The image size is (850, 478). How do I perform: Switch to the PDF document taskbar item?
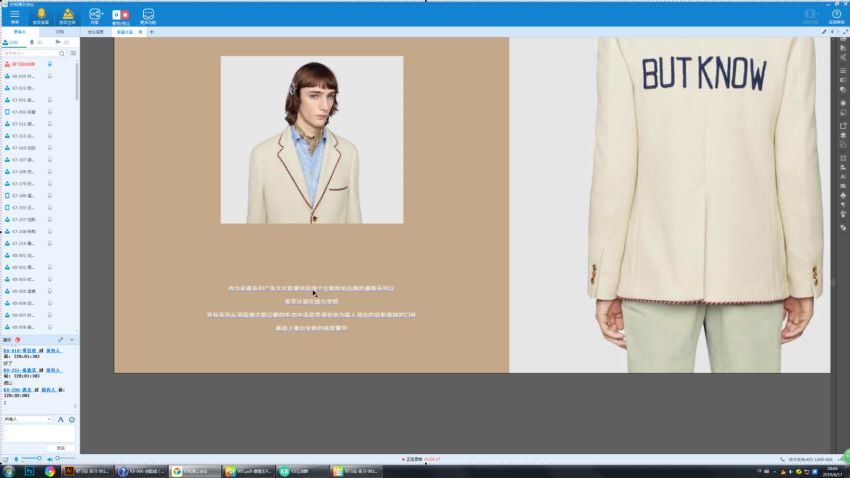click(249, 471)
